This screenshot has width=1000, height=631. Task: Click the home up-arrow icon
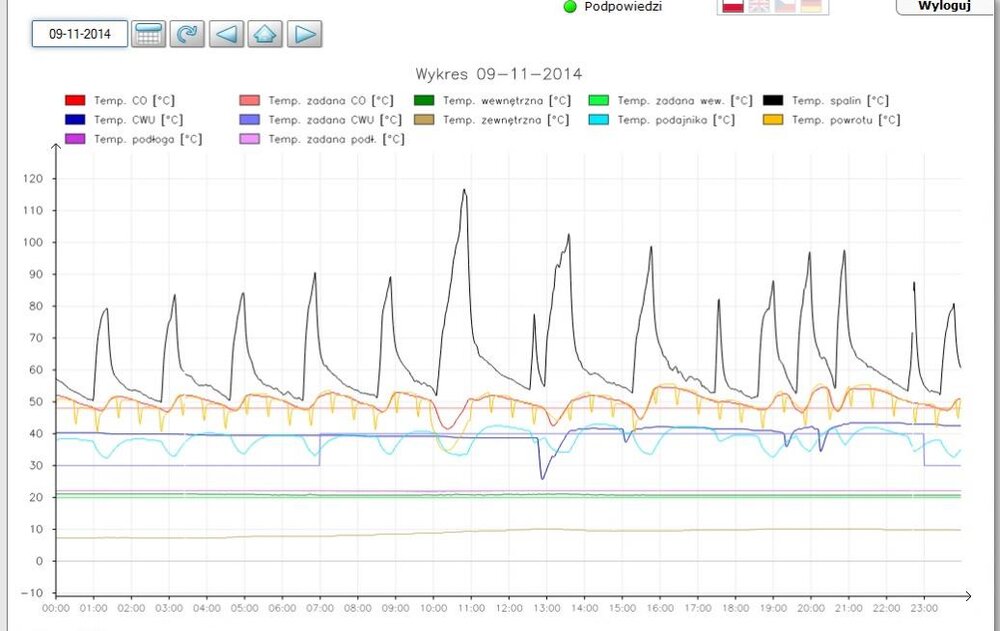pos(265,34)
